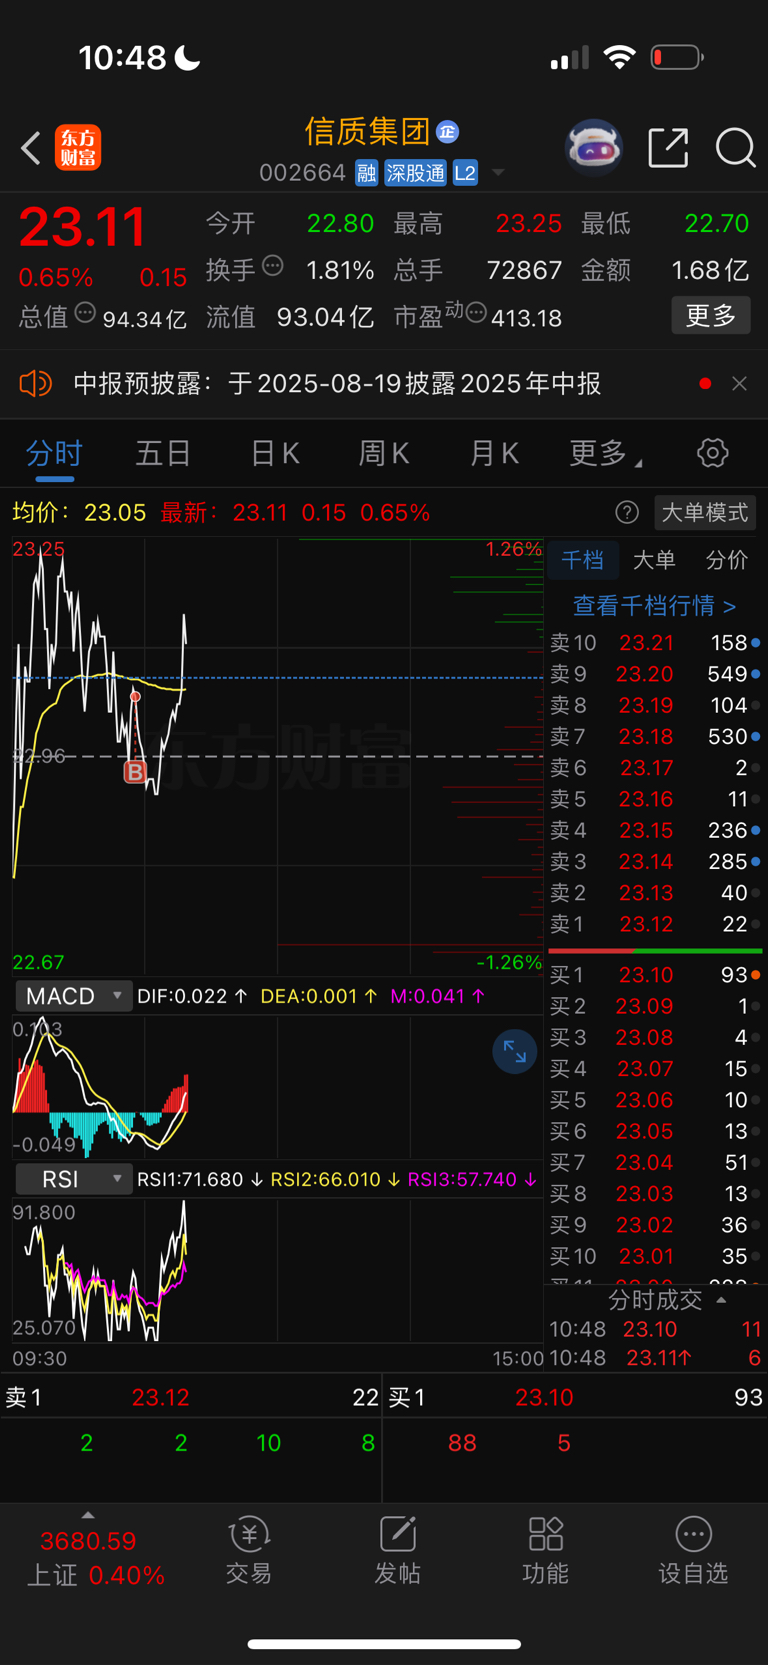769x1665 pixels.
Task: Tap the back arrow icon
Action: pyautogui.click(x=31, y=148)
